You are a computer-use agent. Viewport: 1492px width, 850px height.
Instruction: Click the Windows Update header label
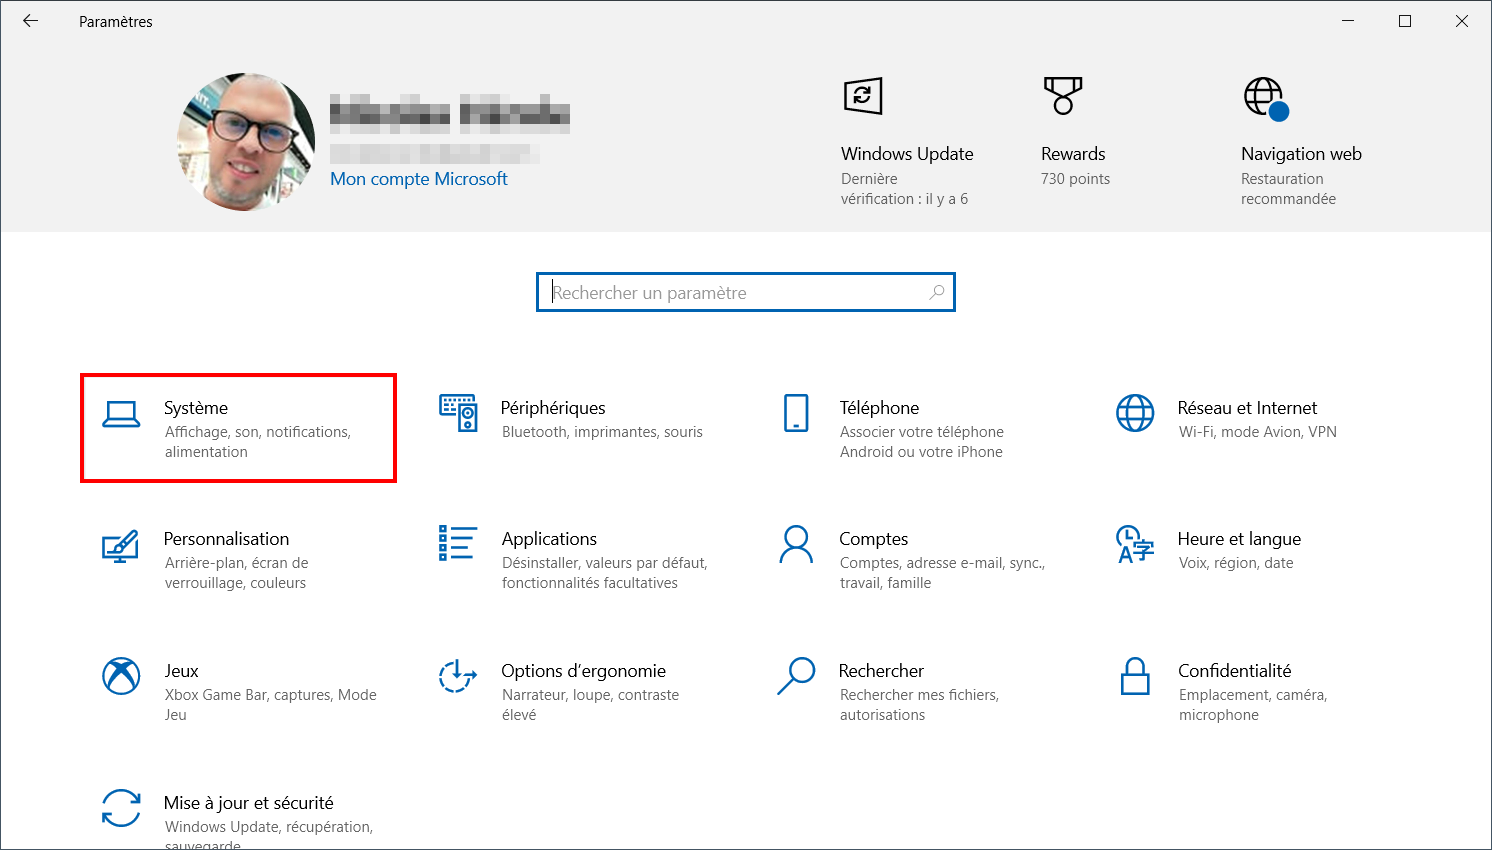(907, 154)
